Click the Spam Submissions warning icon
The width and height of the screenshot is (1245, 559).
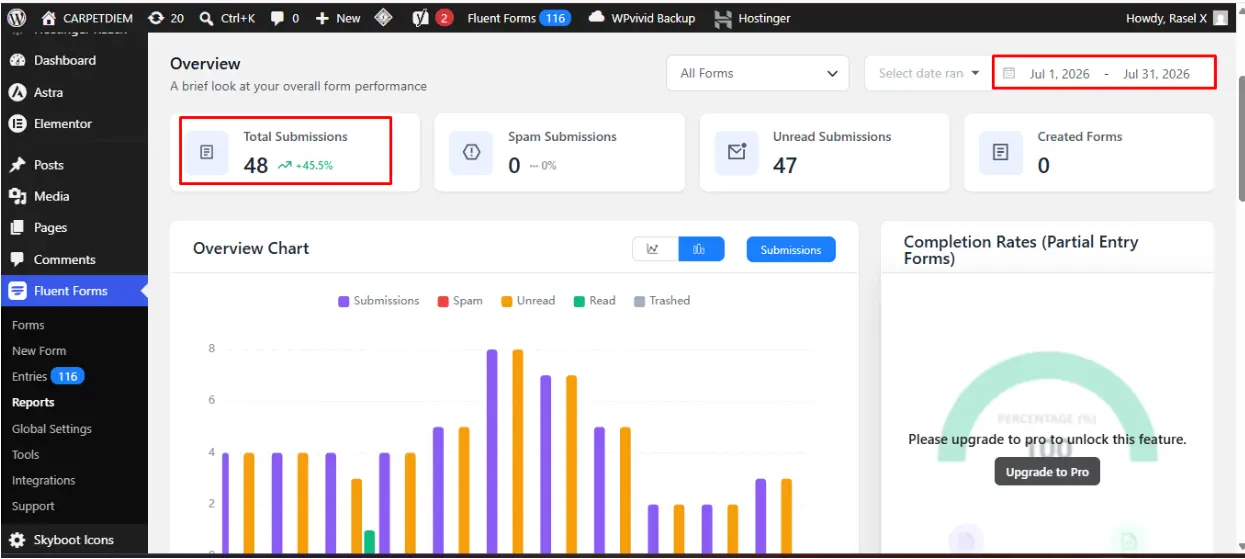[471, 152]
